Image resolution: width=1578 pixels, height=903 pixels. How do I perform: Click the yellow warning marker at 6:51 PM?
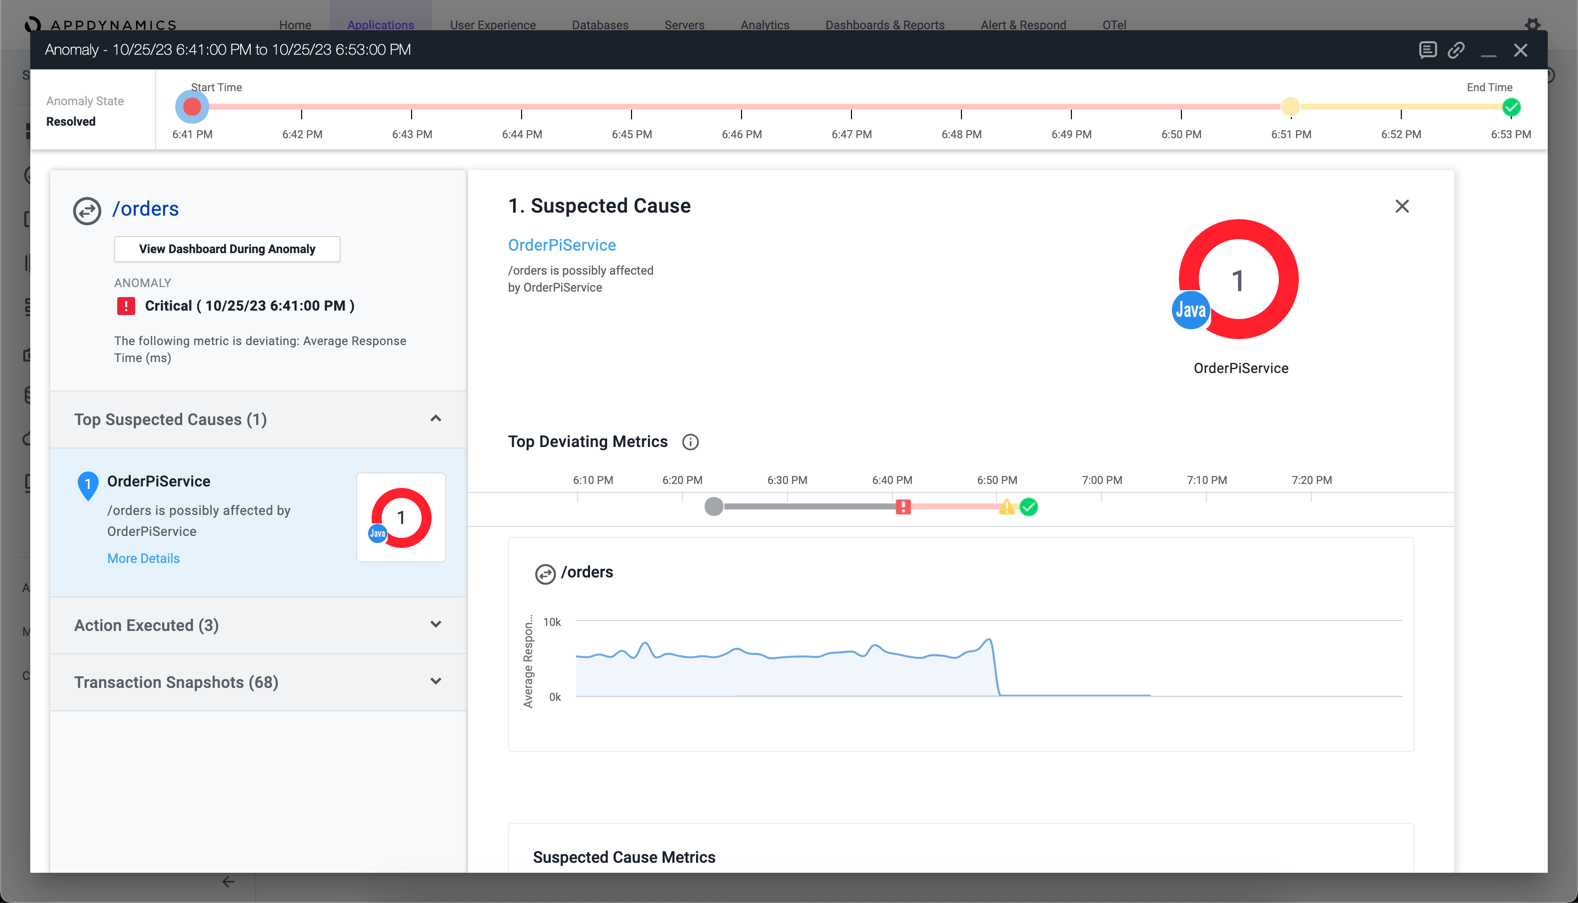tap(1291, 107)
